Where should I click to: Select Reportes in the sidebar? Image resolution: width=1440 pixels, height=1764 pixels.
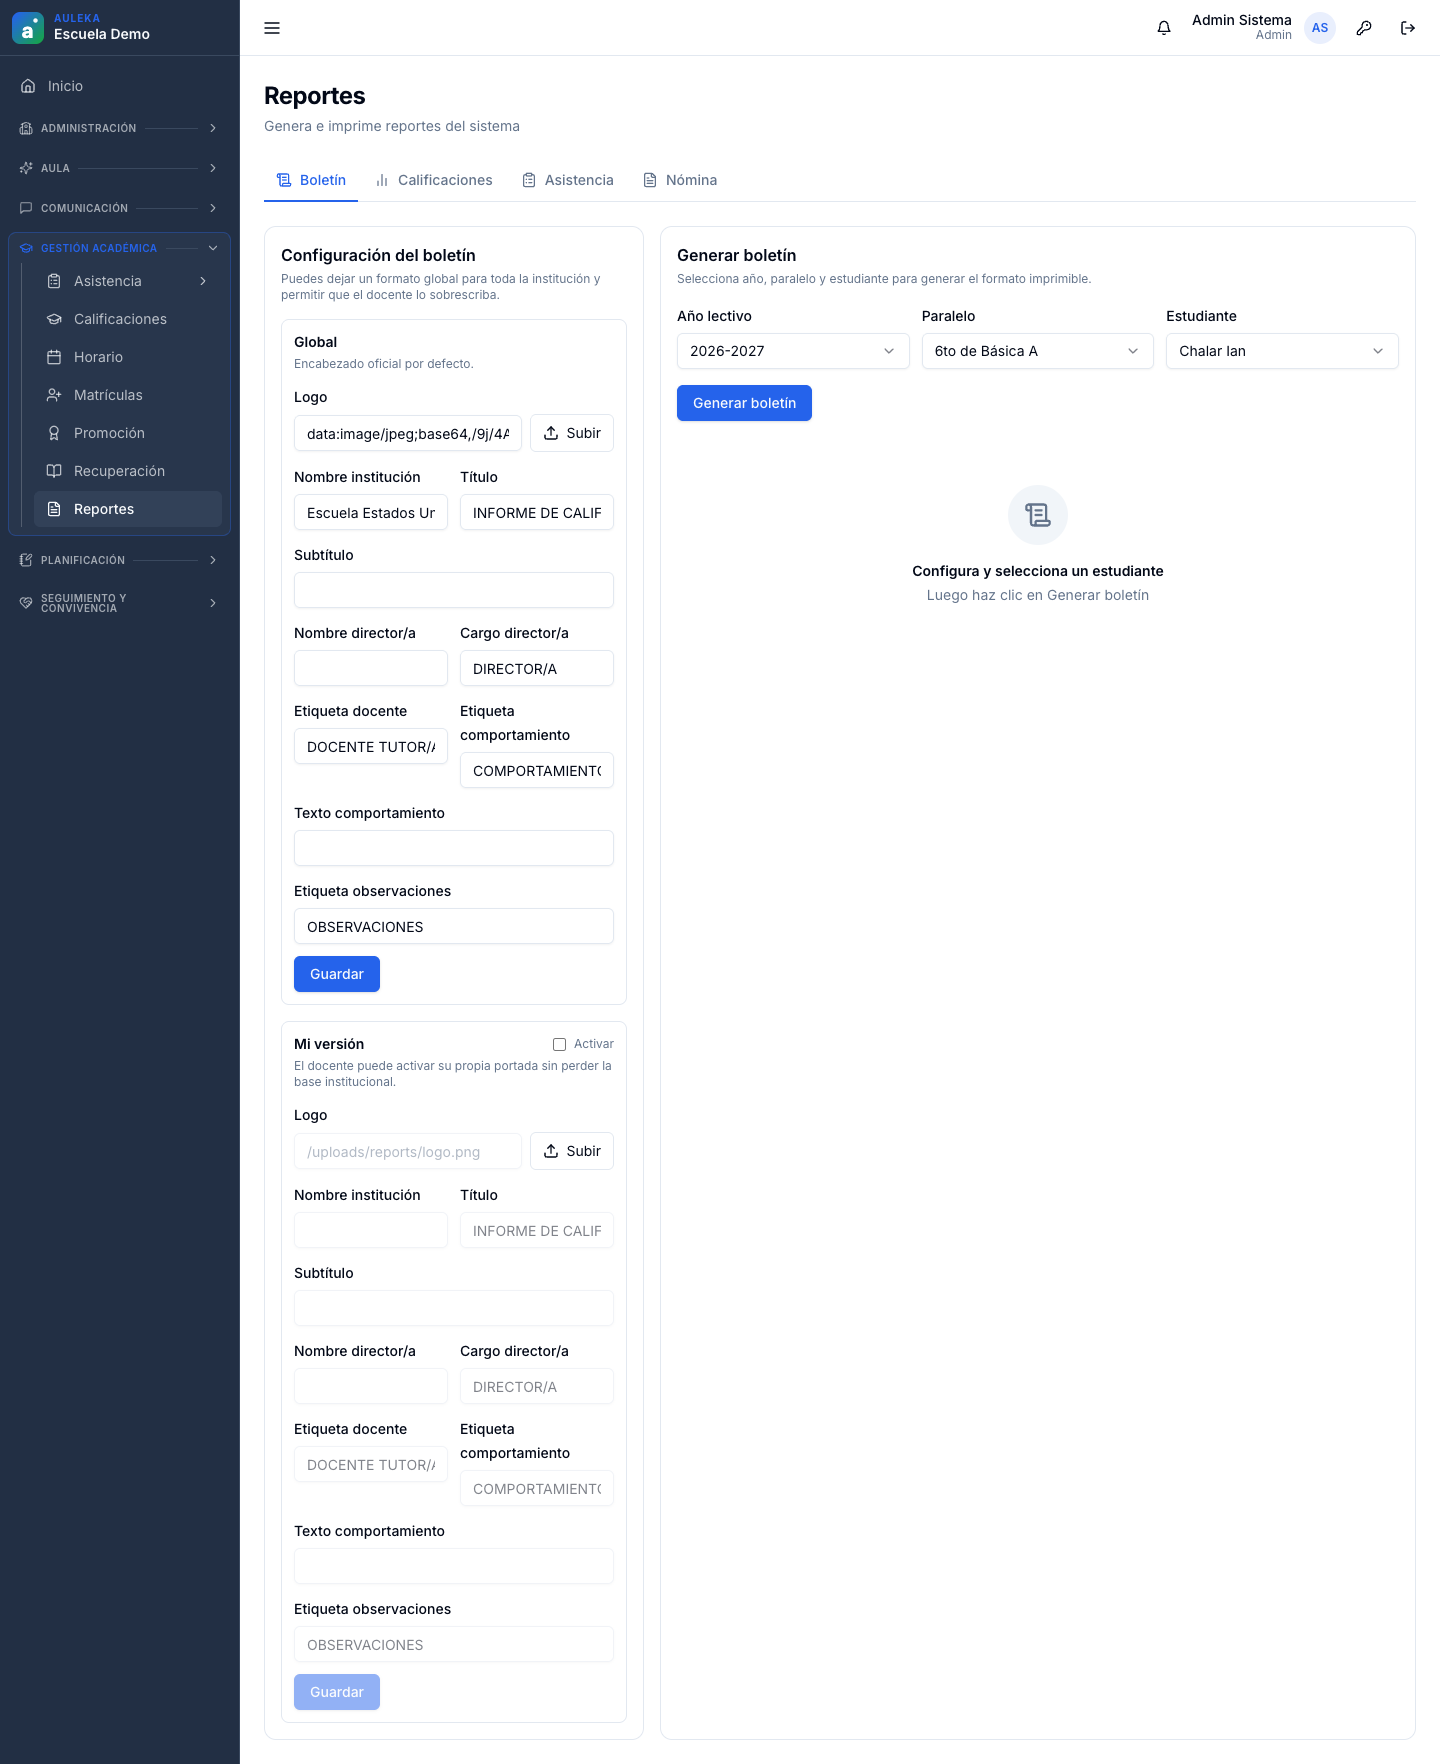128,509
